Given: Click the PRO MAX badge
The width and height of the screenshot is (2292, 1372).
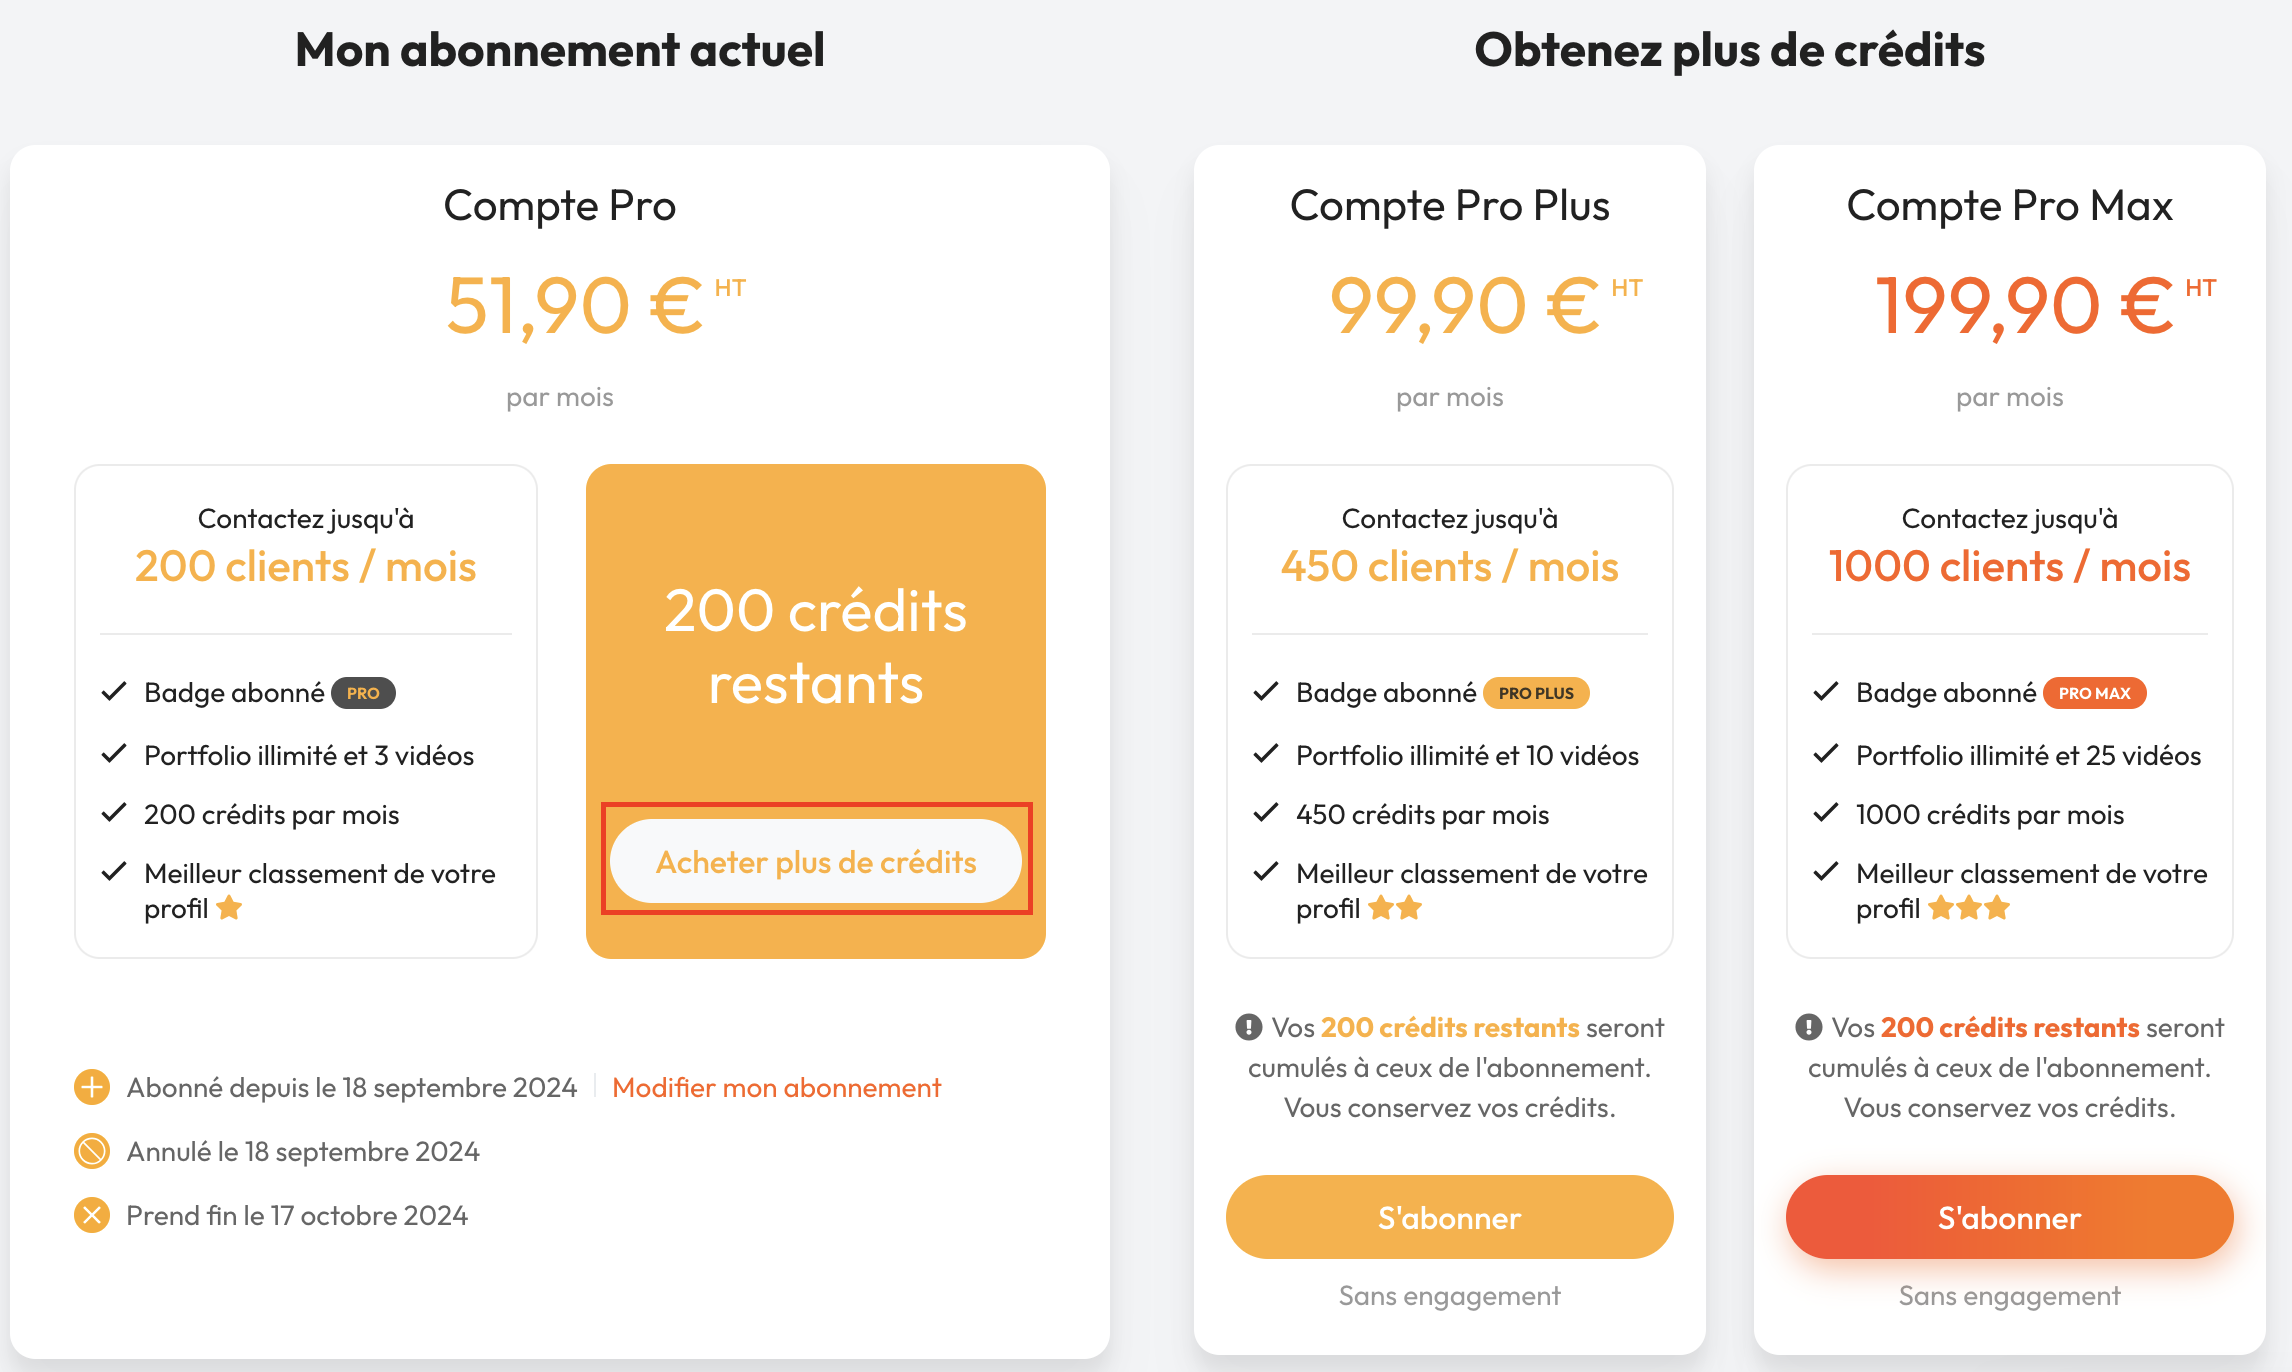Looking at the screenshot, I should pyautogui.click(x=2094, y=693).
